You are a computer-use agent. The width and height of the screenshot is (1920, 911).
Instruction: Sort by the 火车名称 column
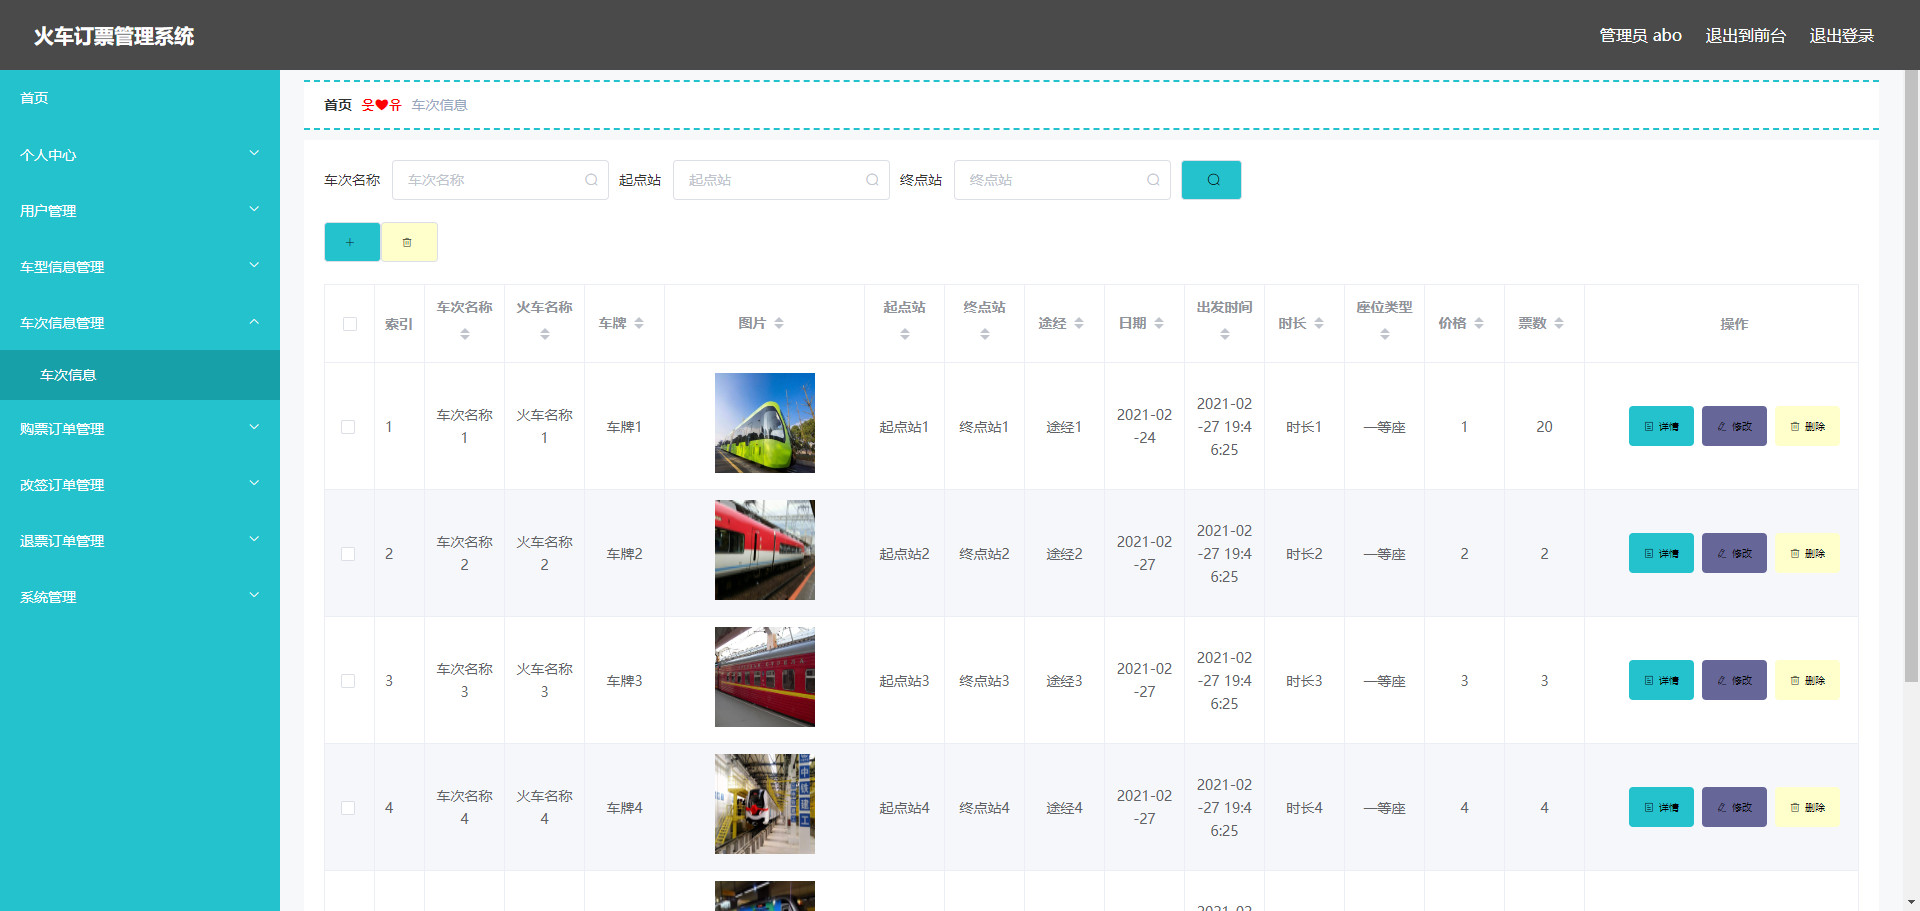(544, 334)
